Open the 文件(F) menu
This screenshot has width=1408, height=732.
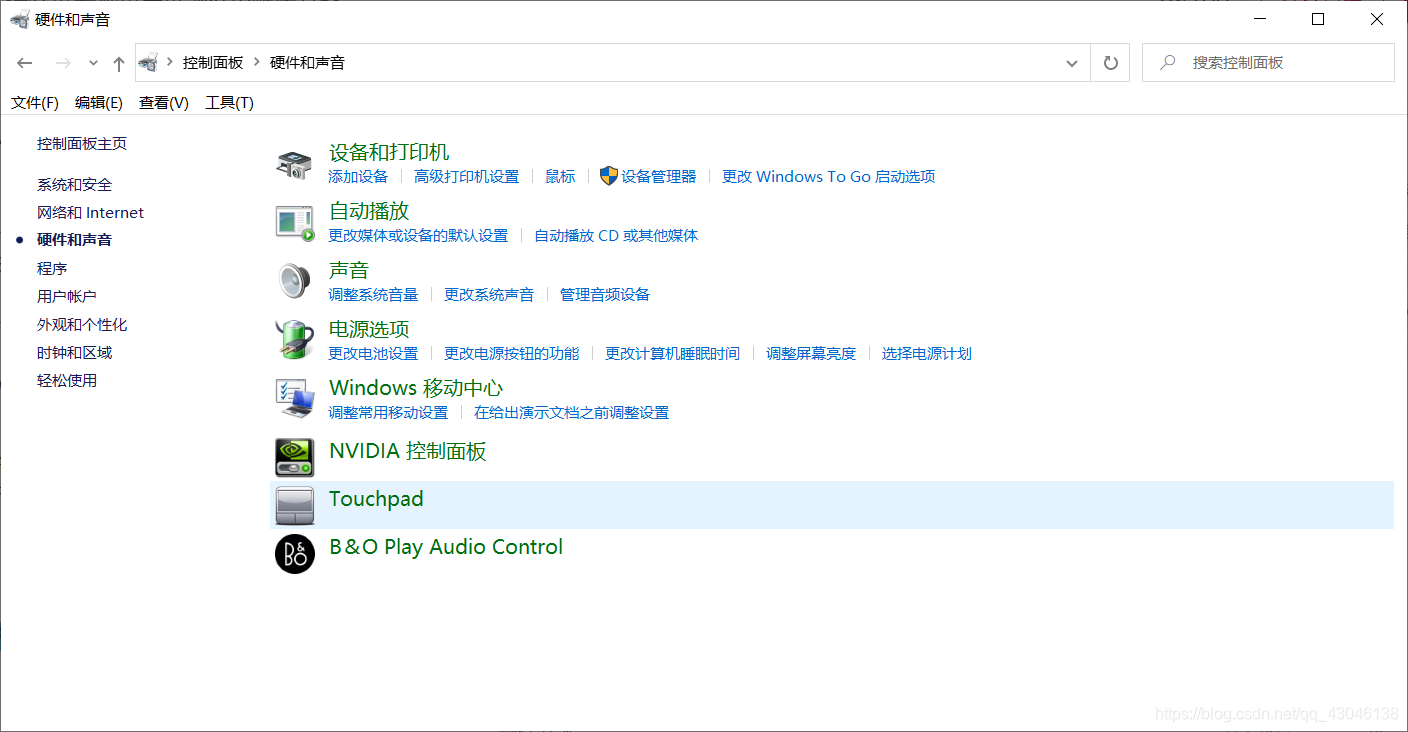[35, 102]
